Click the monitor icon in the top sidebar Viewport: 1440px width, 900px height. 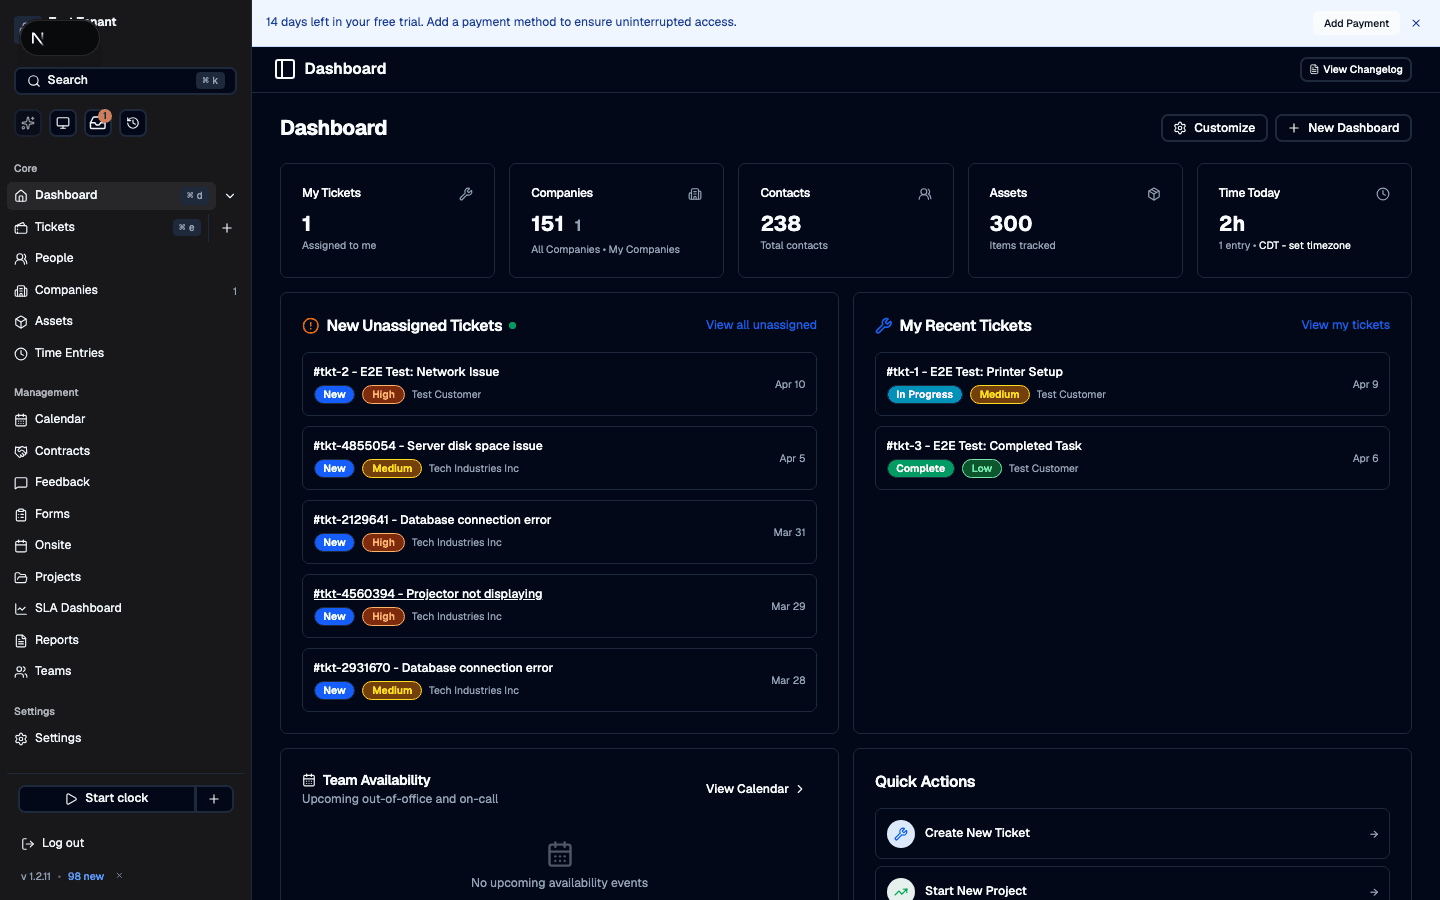(62, 122)
